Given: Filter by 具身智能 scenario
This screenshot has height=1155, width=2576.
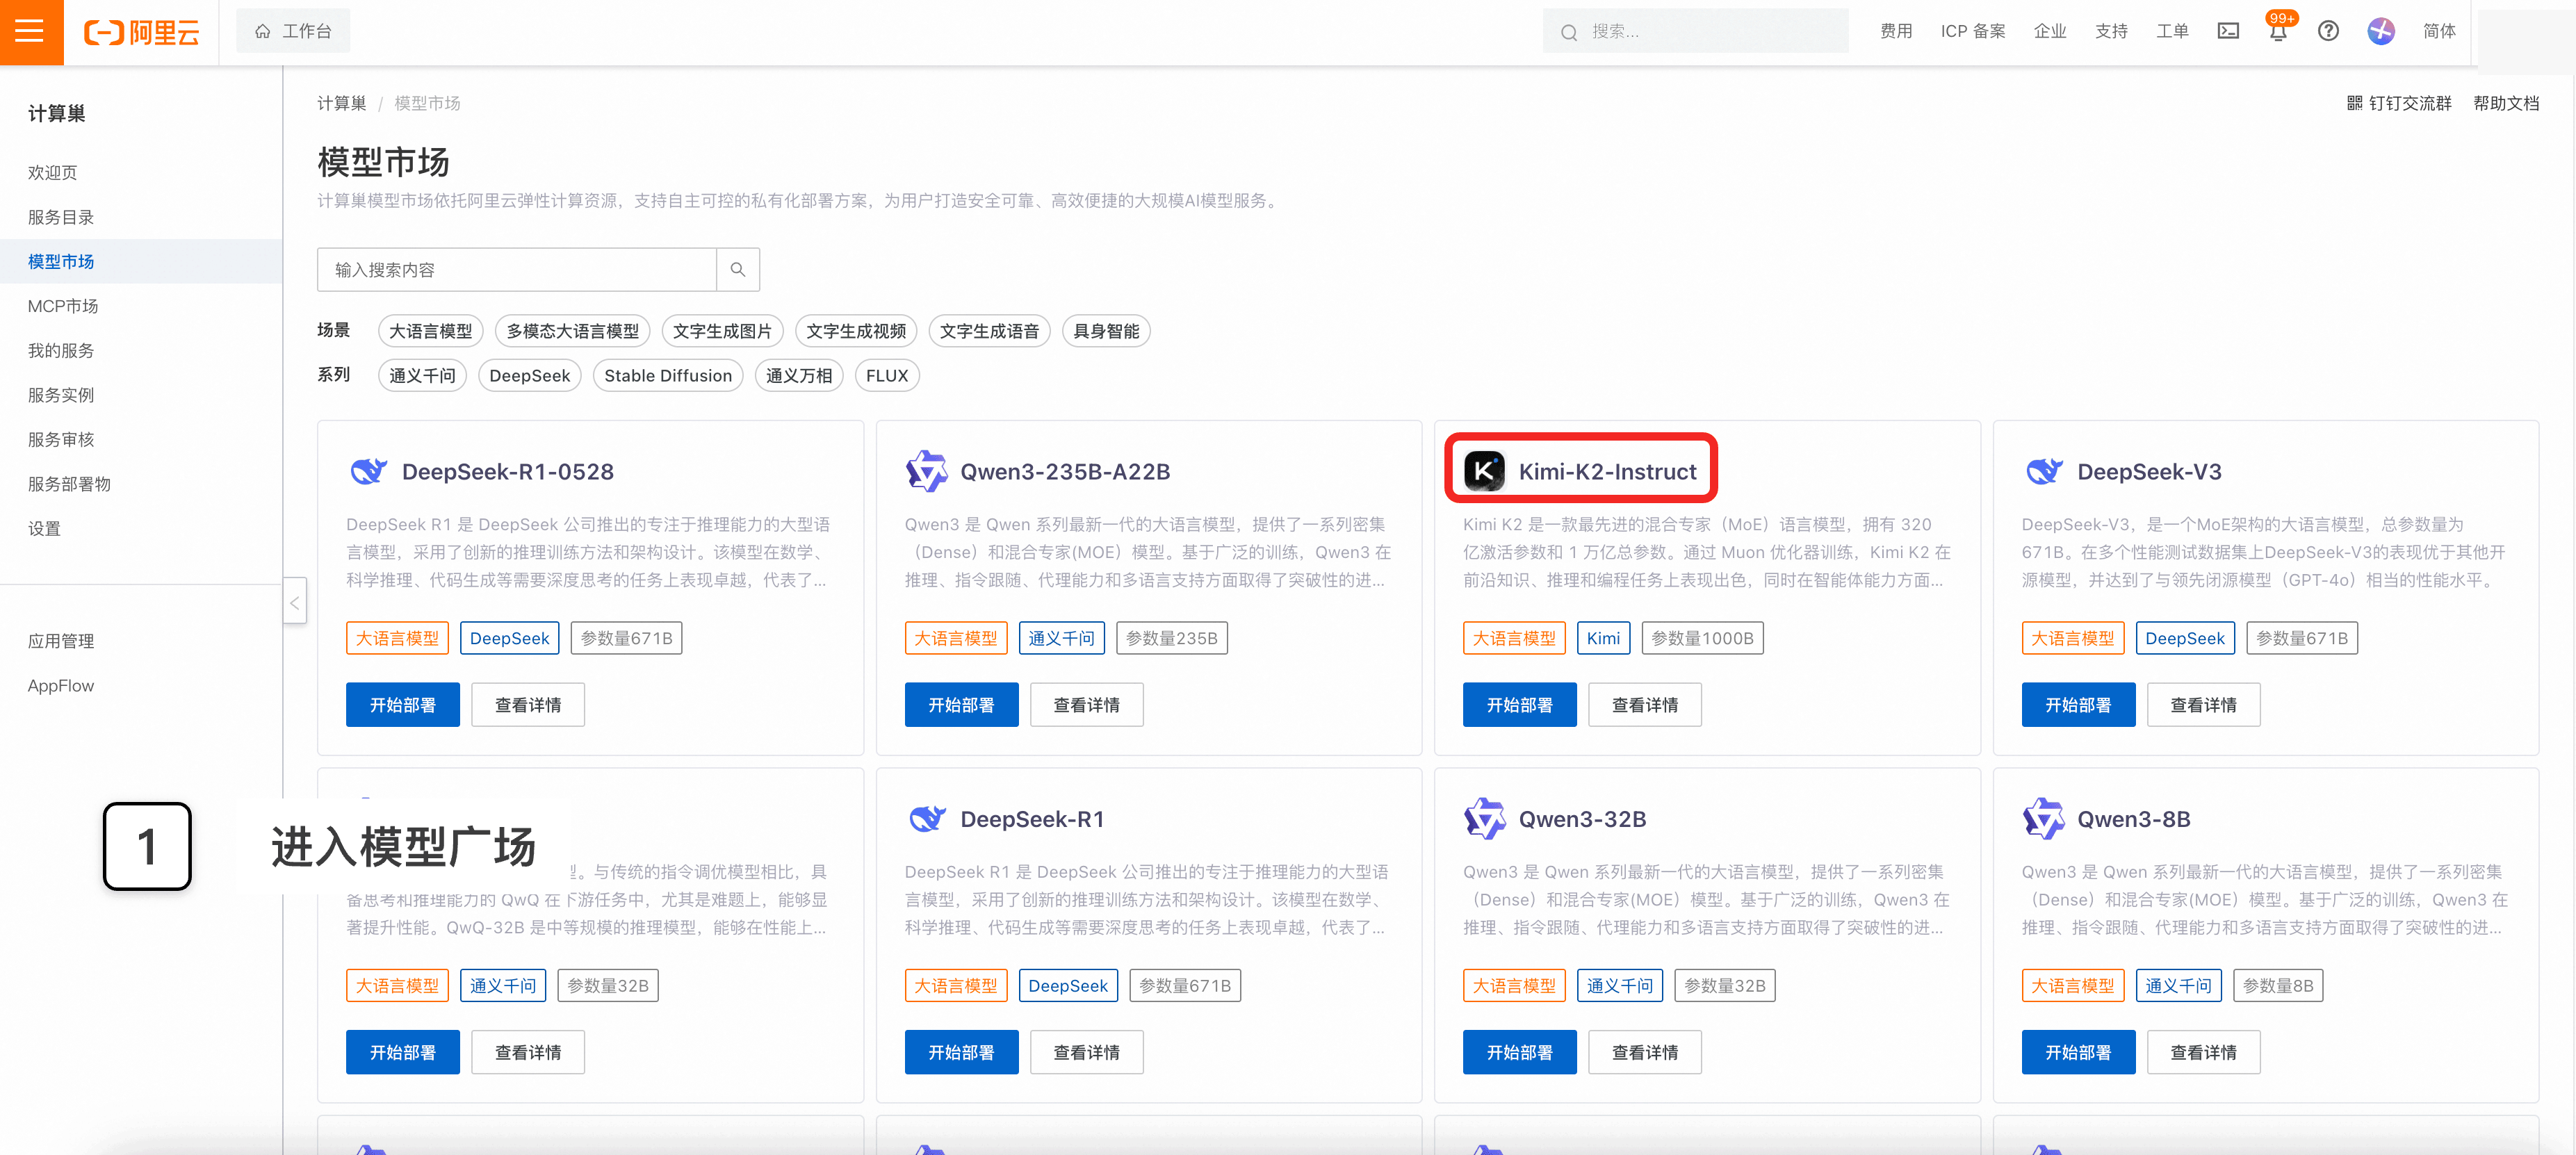Looking at the screenshot, I should pos(1106,331).
